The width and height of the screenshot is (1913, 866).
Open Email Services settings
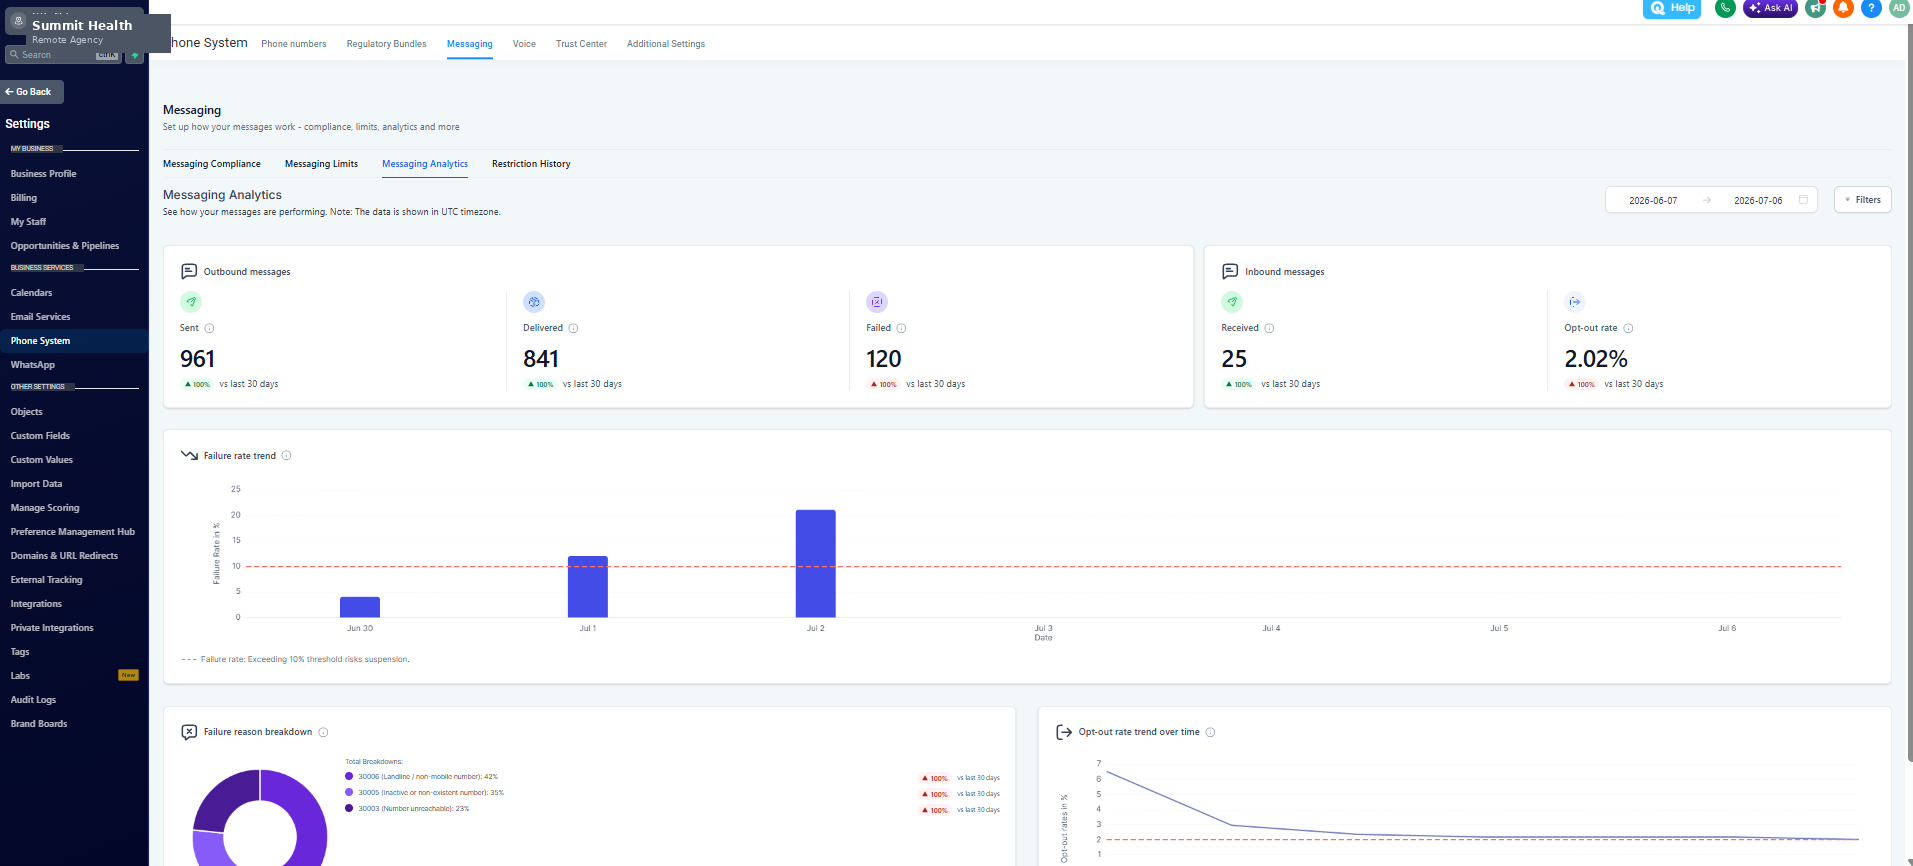click(40, 317)
